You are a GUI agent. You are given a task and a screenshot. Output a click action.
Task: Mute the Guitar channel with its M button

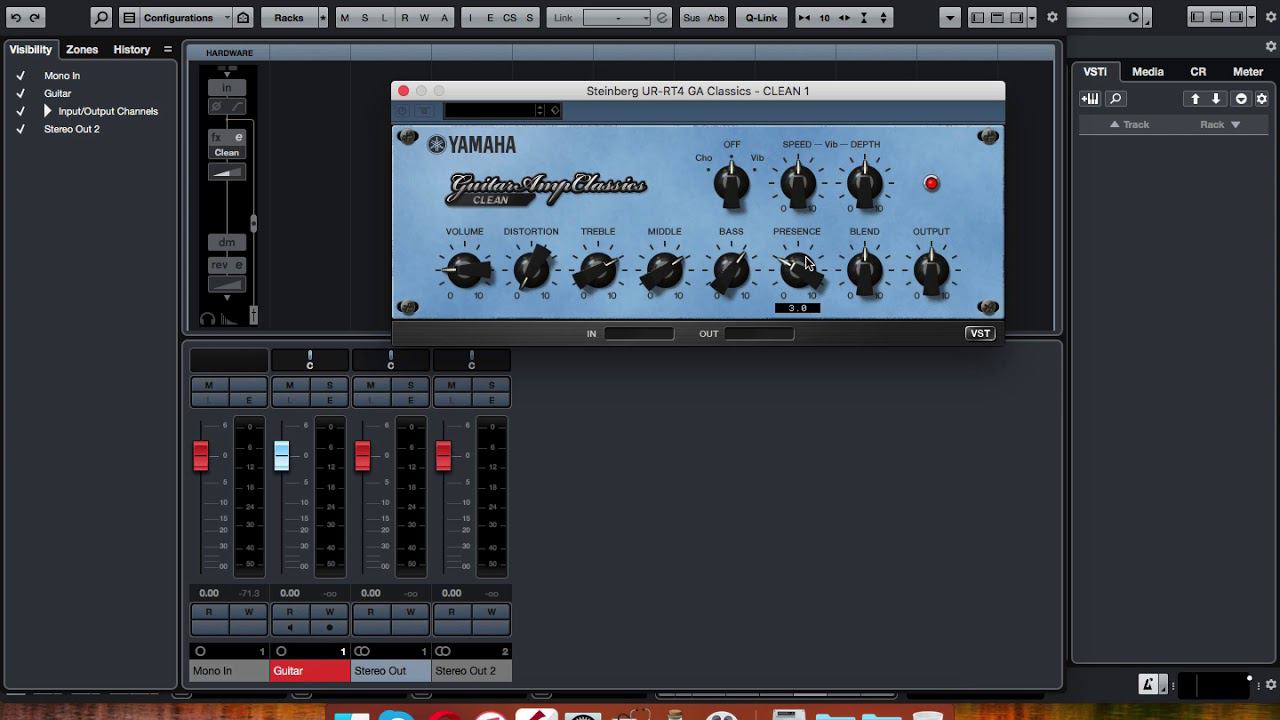coord(290,384)
